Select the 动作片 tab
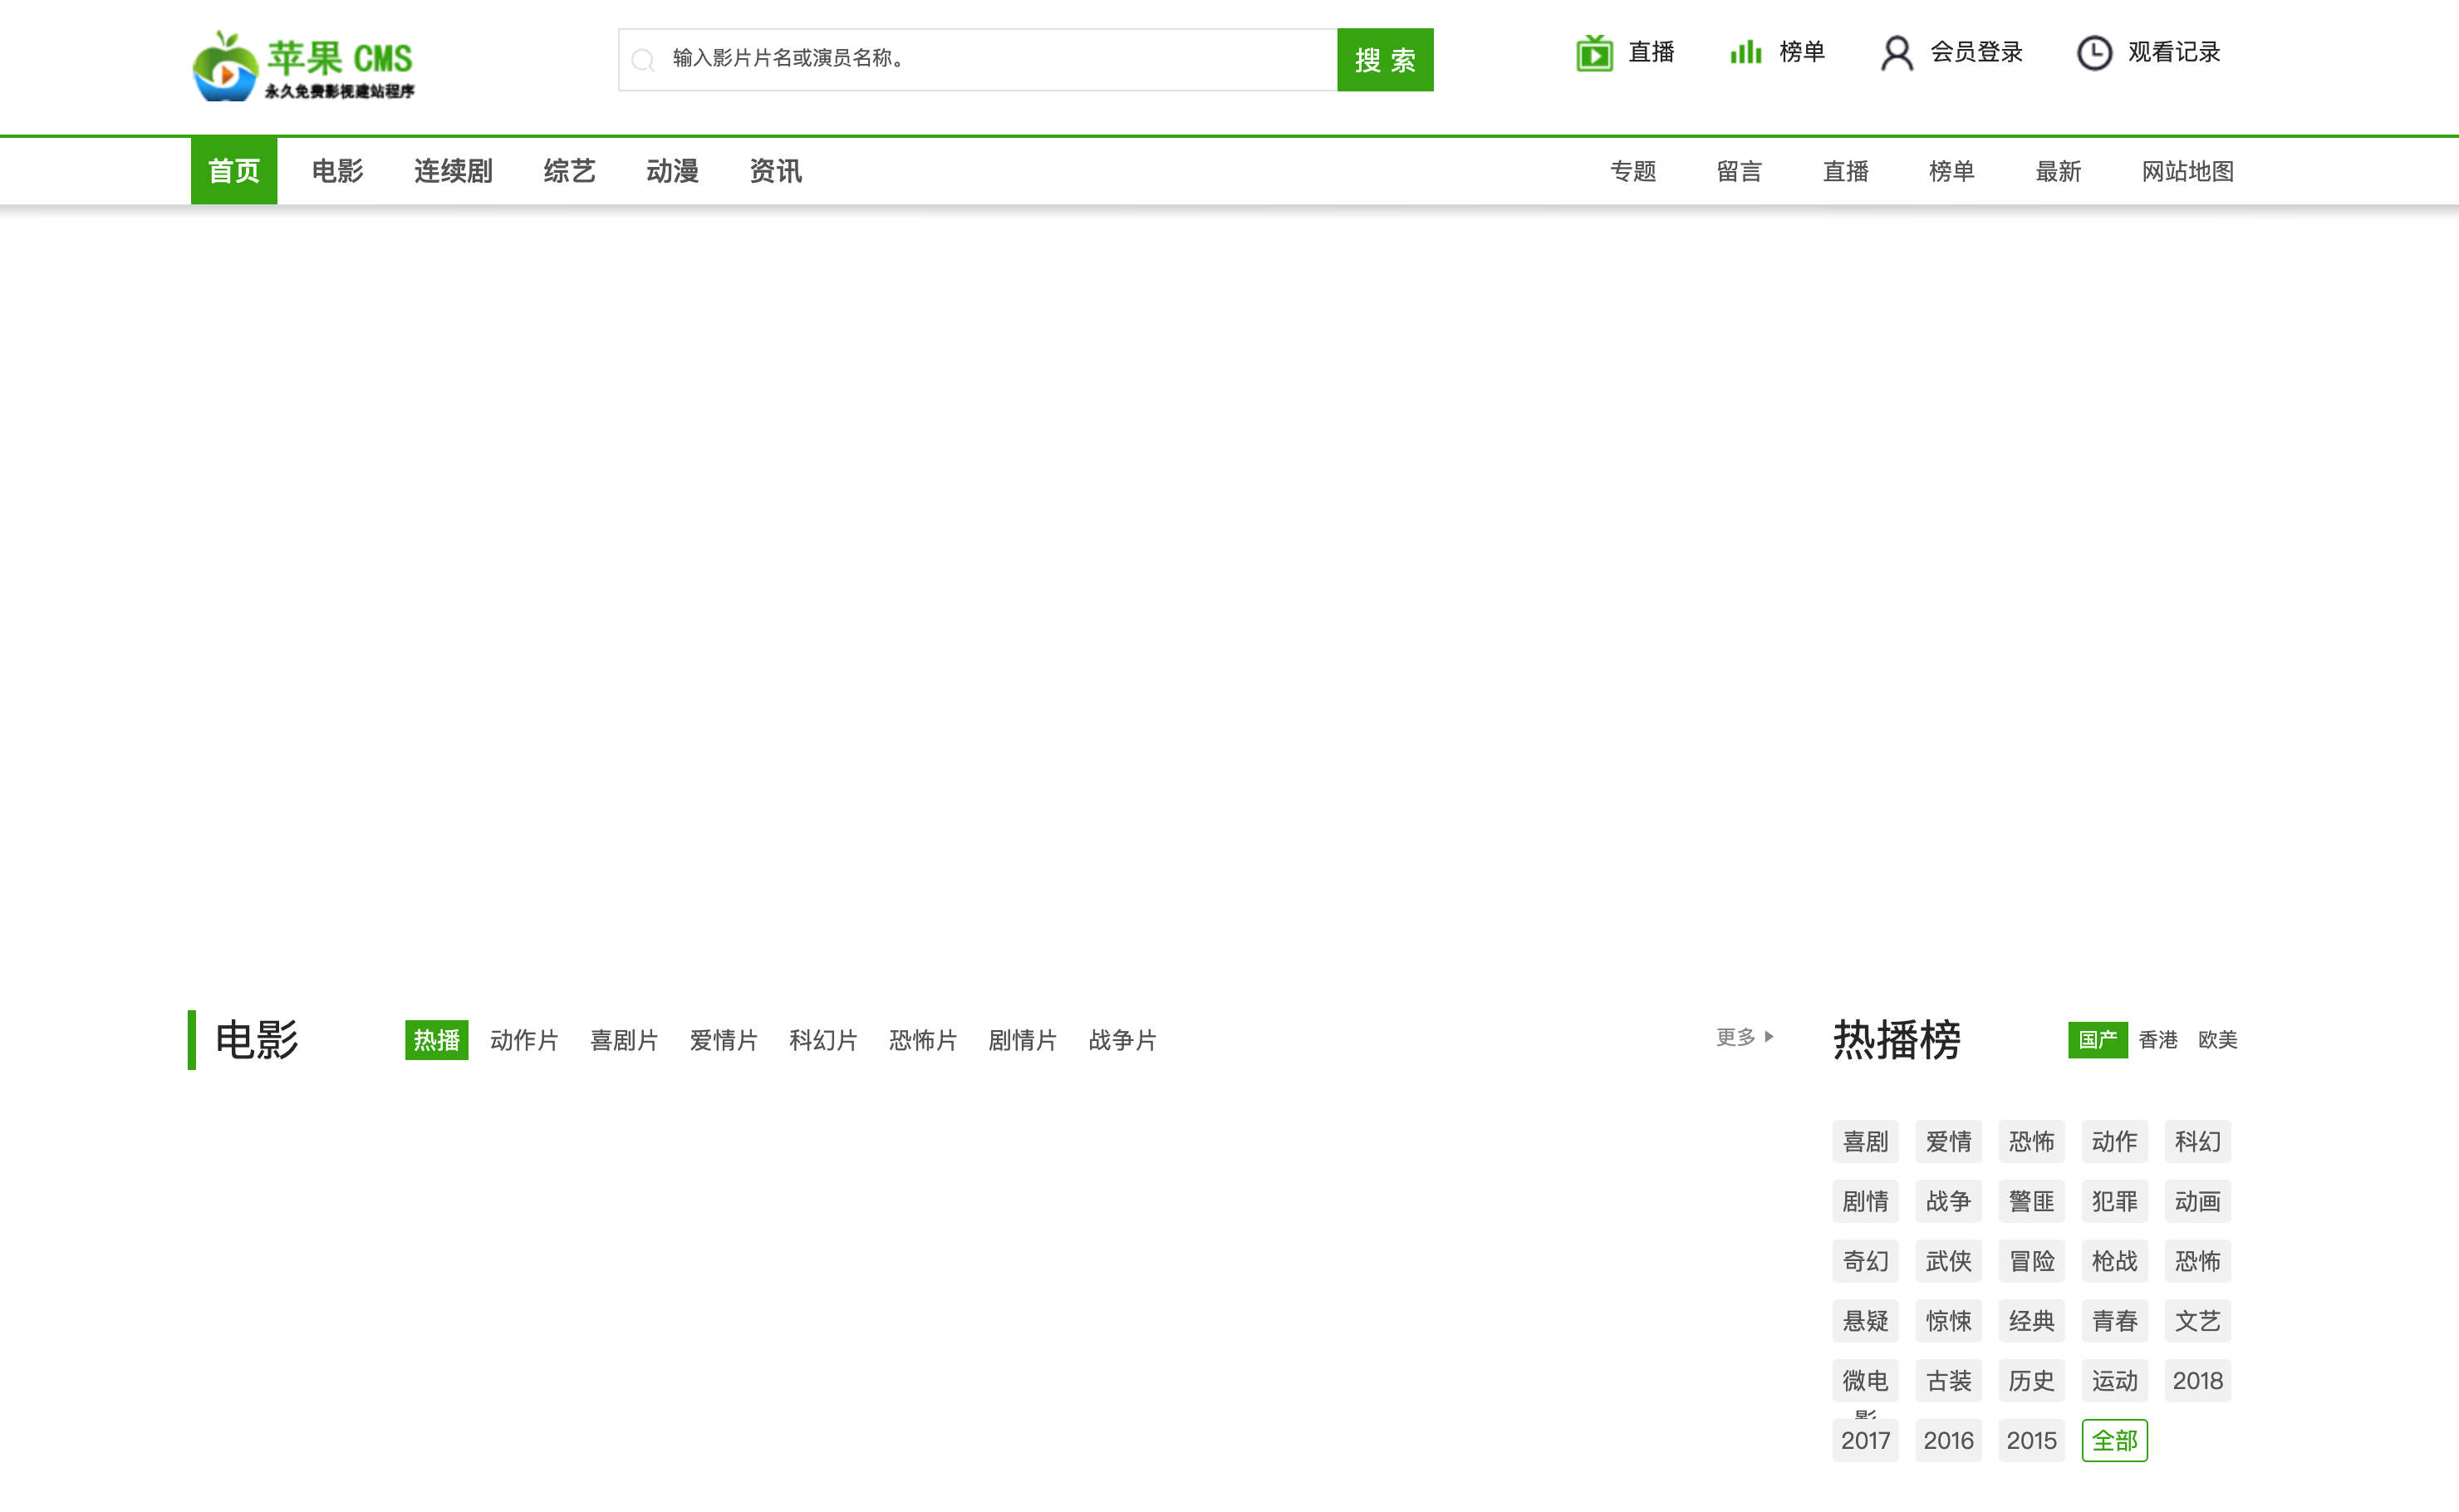 point(524,1040)
